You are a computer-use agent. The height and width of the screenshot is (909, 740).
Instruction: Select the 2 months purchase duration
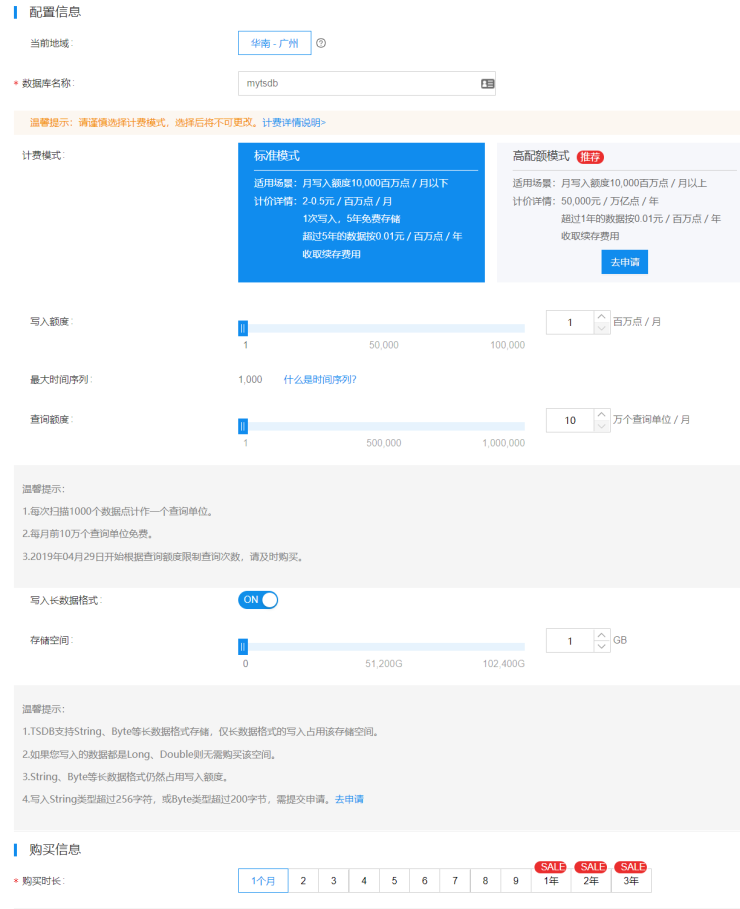click(303, 881)
